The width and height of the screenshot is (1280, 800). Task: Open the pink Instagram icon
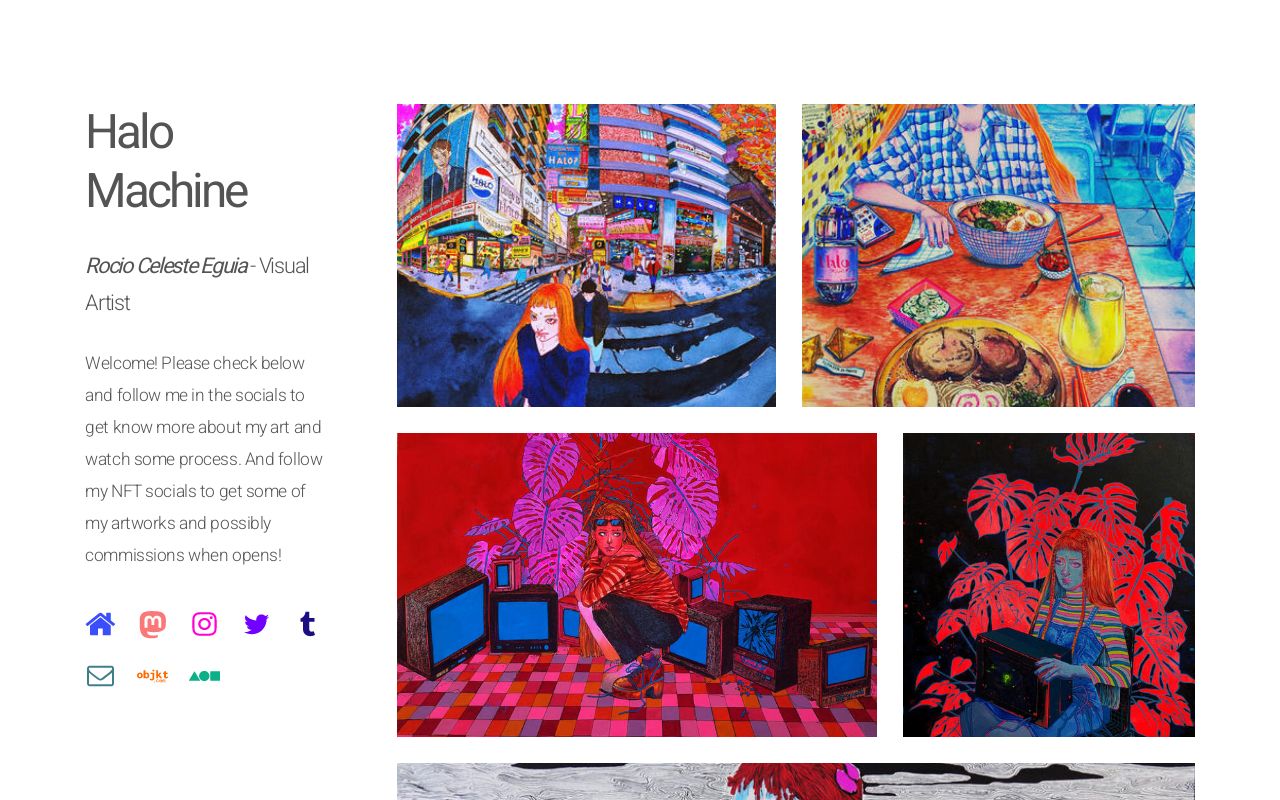pyautogui.click(x=204, y=624)
